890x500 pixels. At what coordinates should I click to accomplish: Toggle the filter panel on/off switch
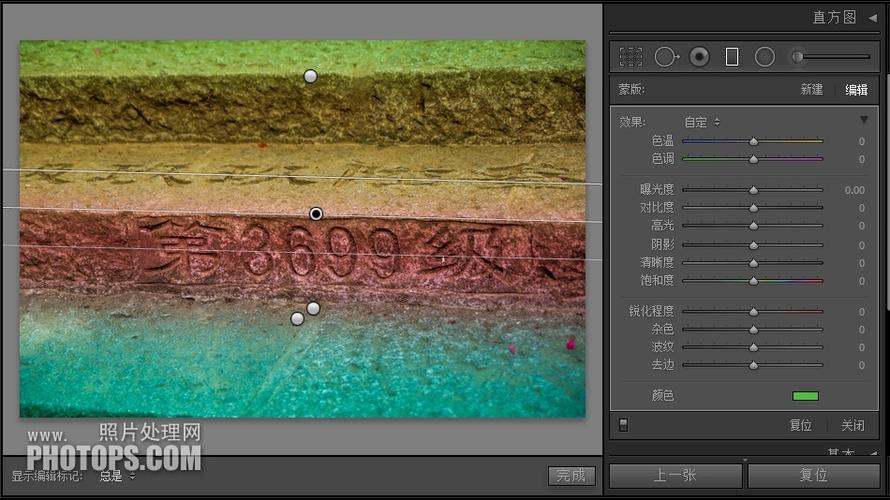tap(623, 425)
